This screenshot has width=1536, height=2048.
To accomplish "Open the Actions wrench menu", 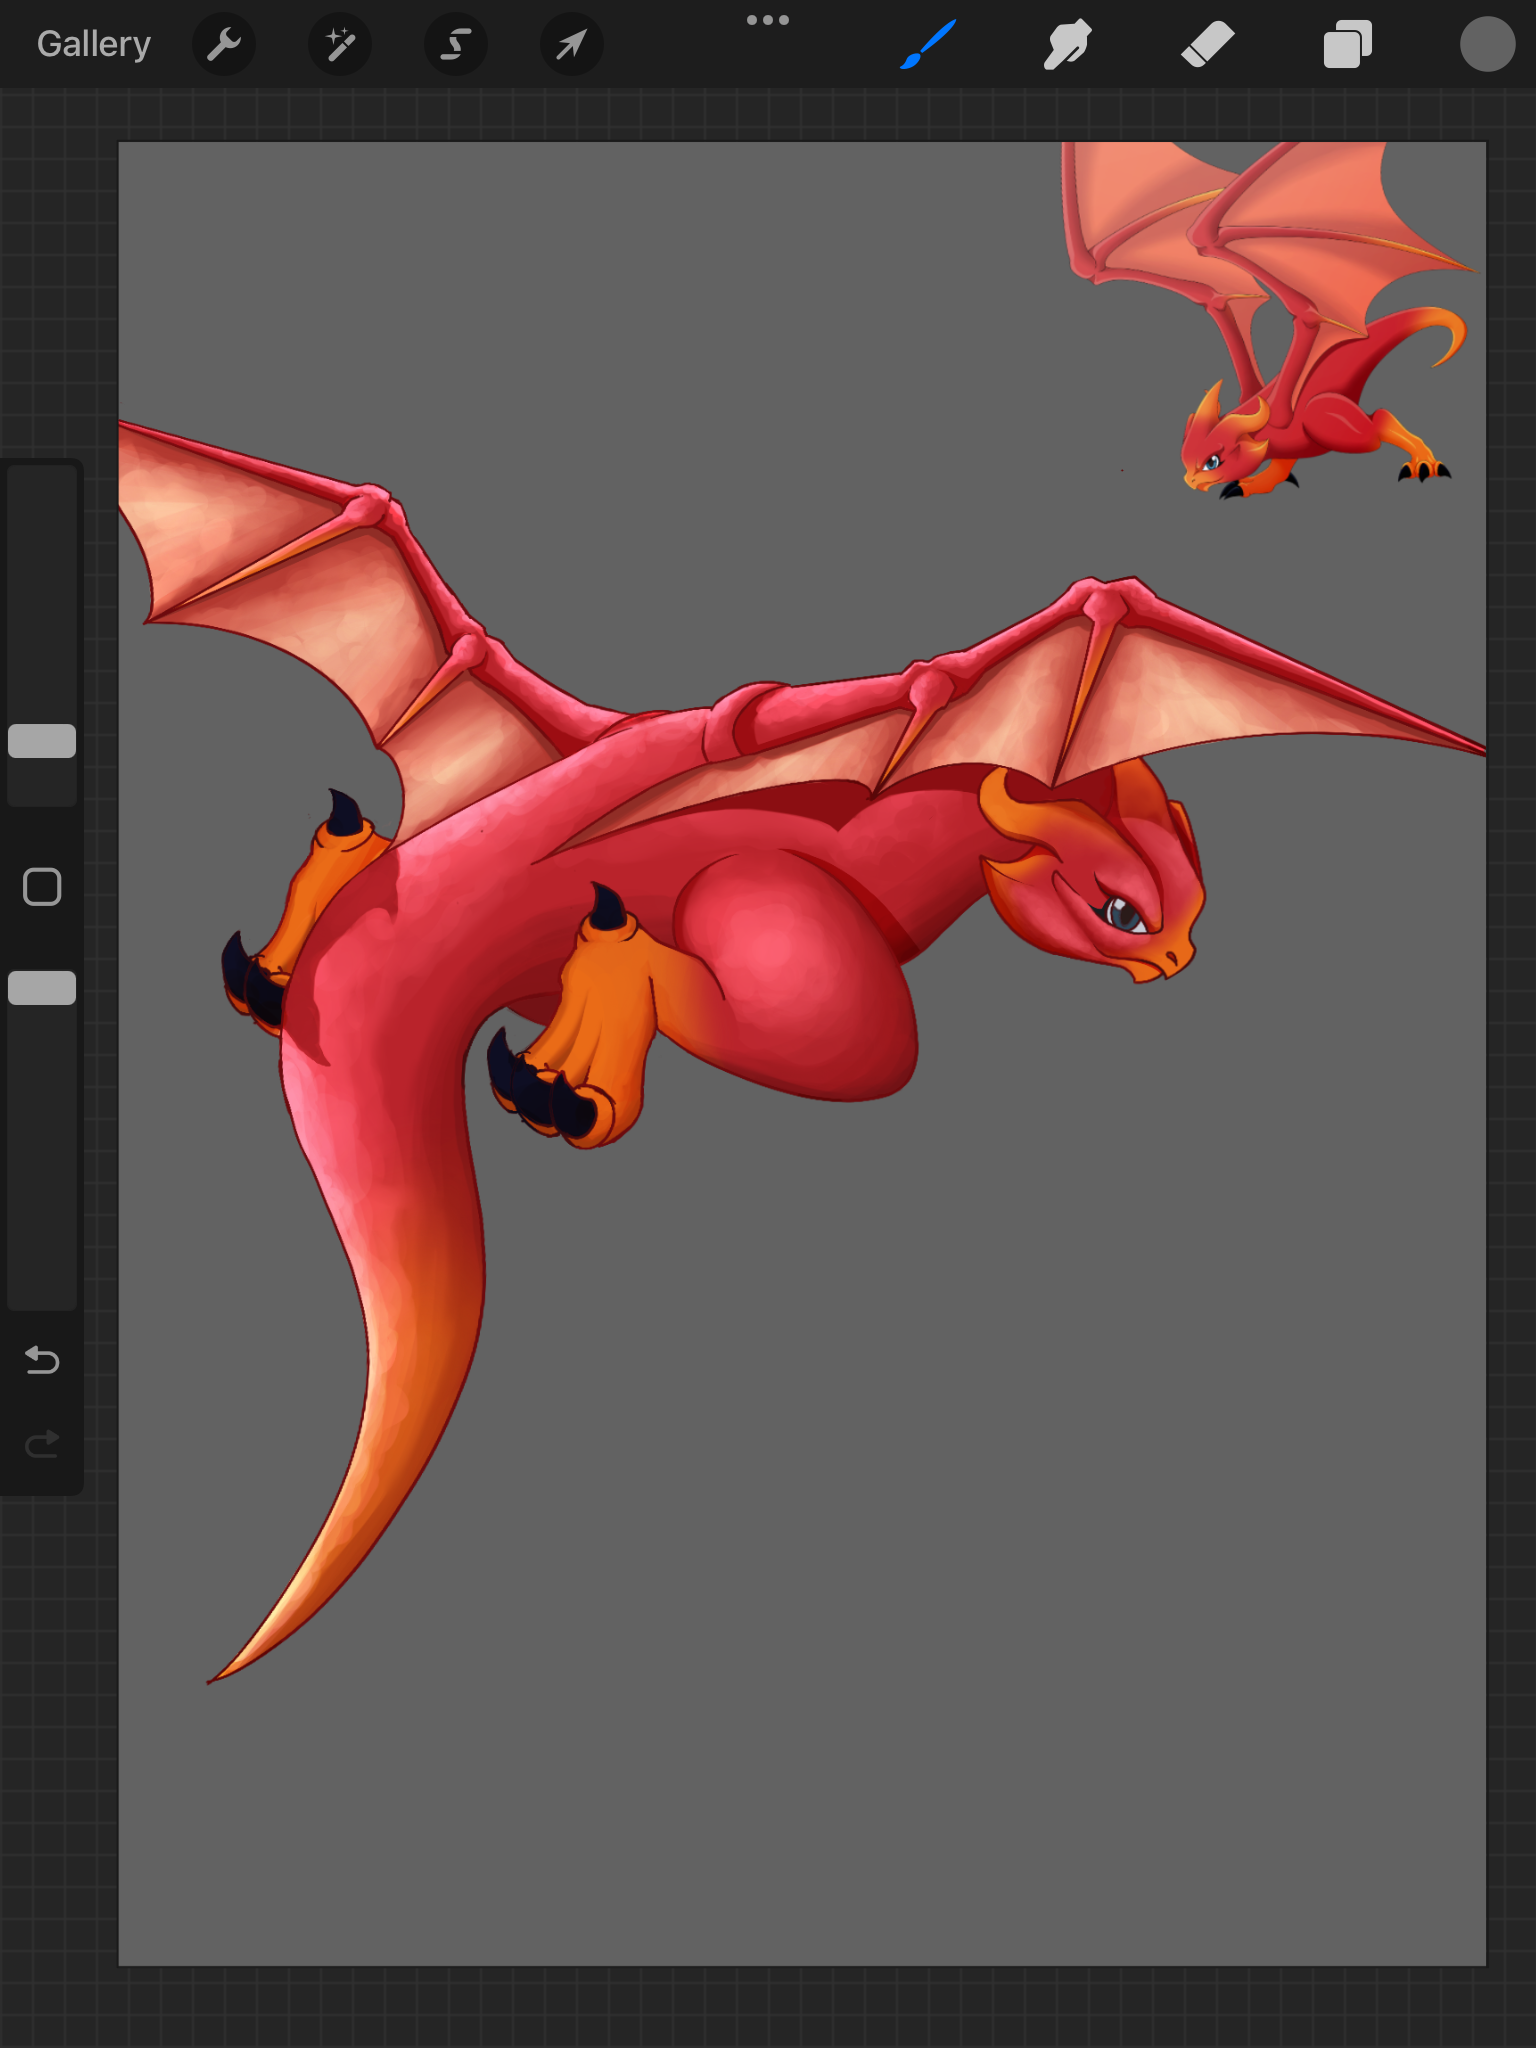I will [x=224, y=44].
